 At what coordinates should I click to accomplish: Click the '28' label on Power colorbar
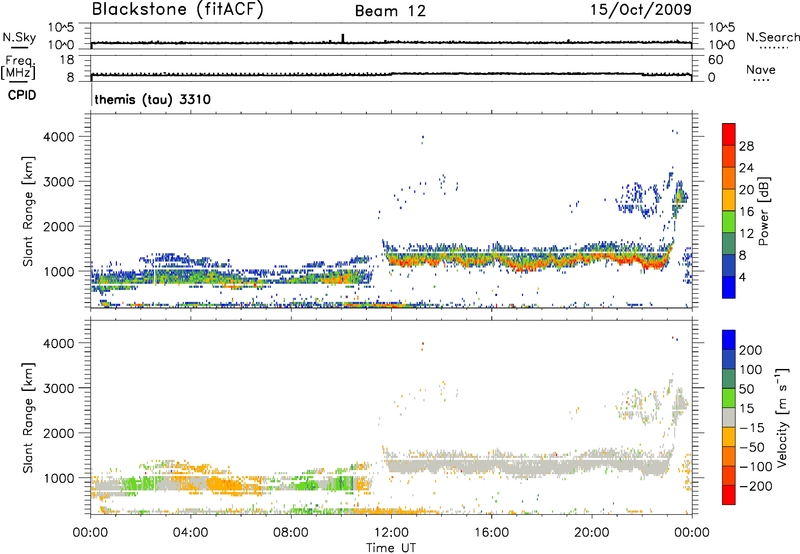746,146
